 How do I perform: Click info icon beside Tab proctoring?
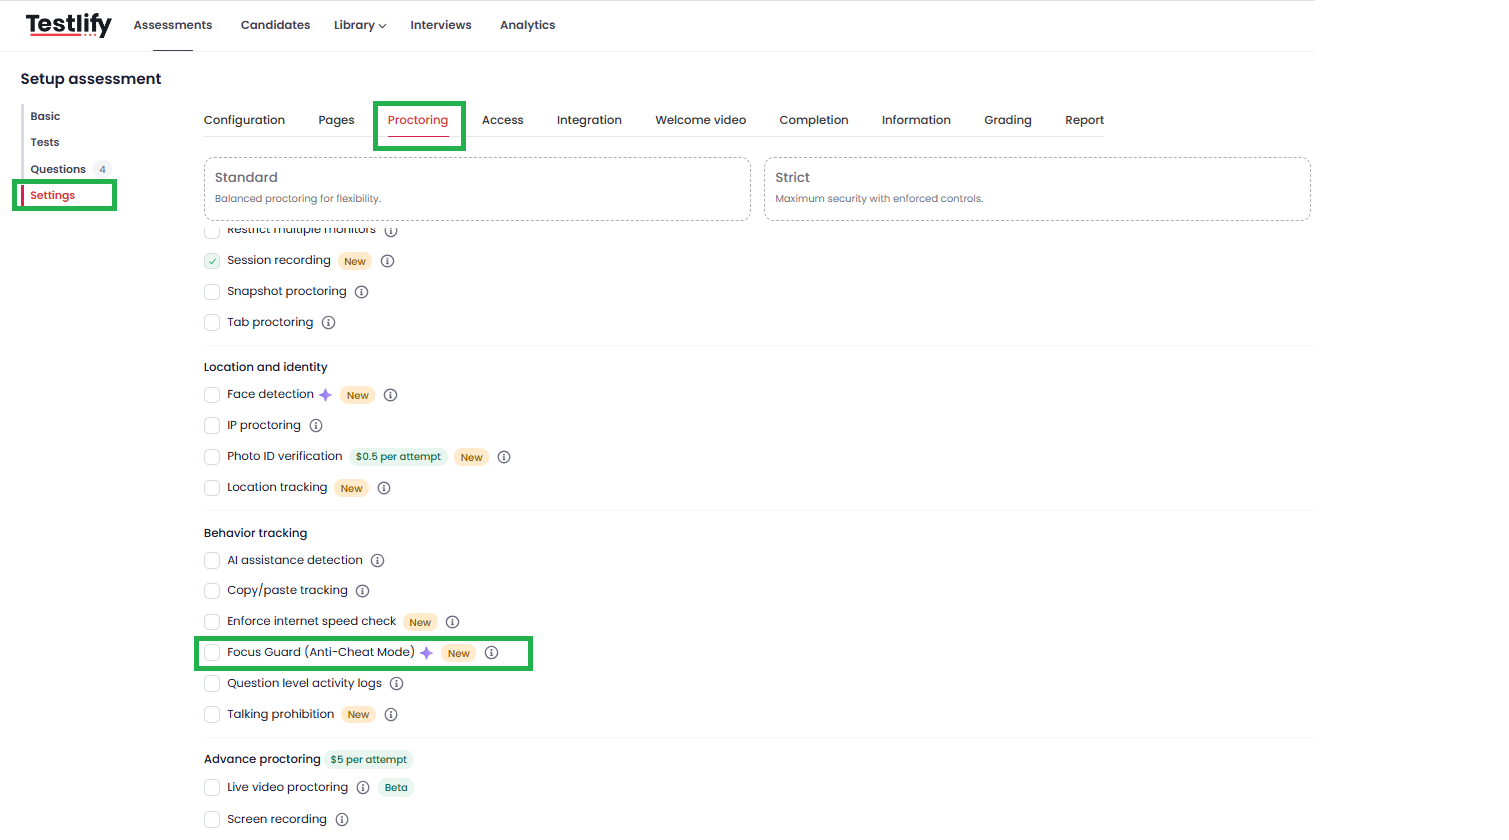(x=329, y=323)
